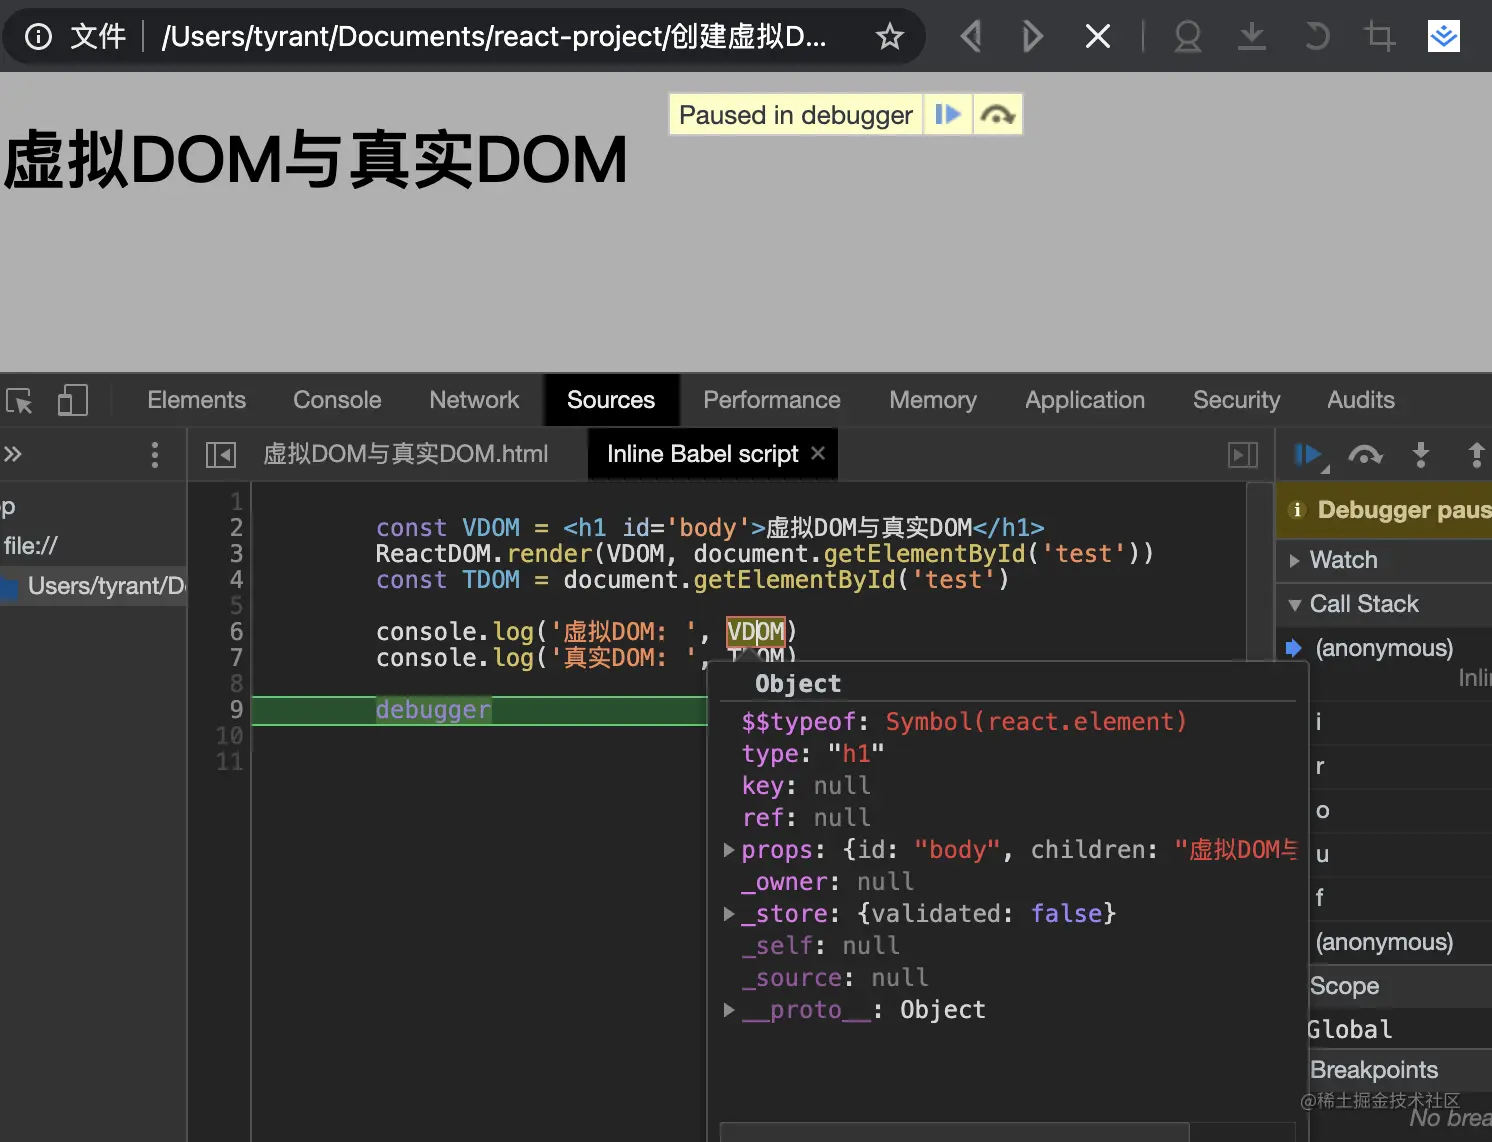Viewport: 1492px width, 1142px height.
Task: Step into next function call
Action: (x=1420, y=455)
